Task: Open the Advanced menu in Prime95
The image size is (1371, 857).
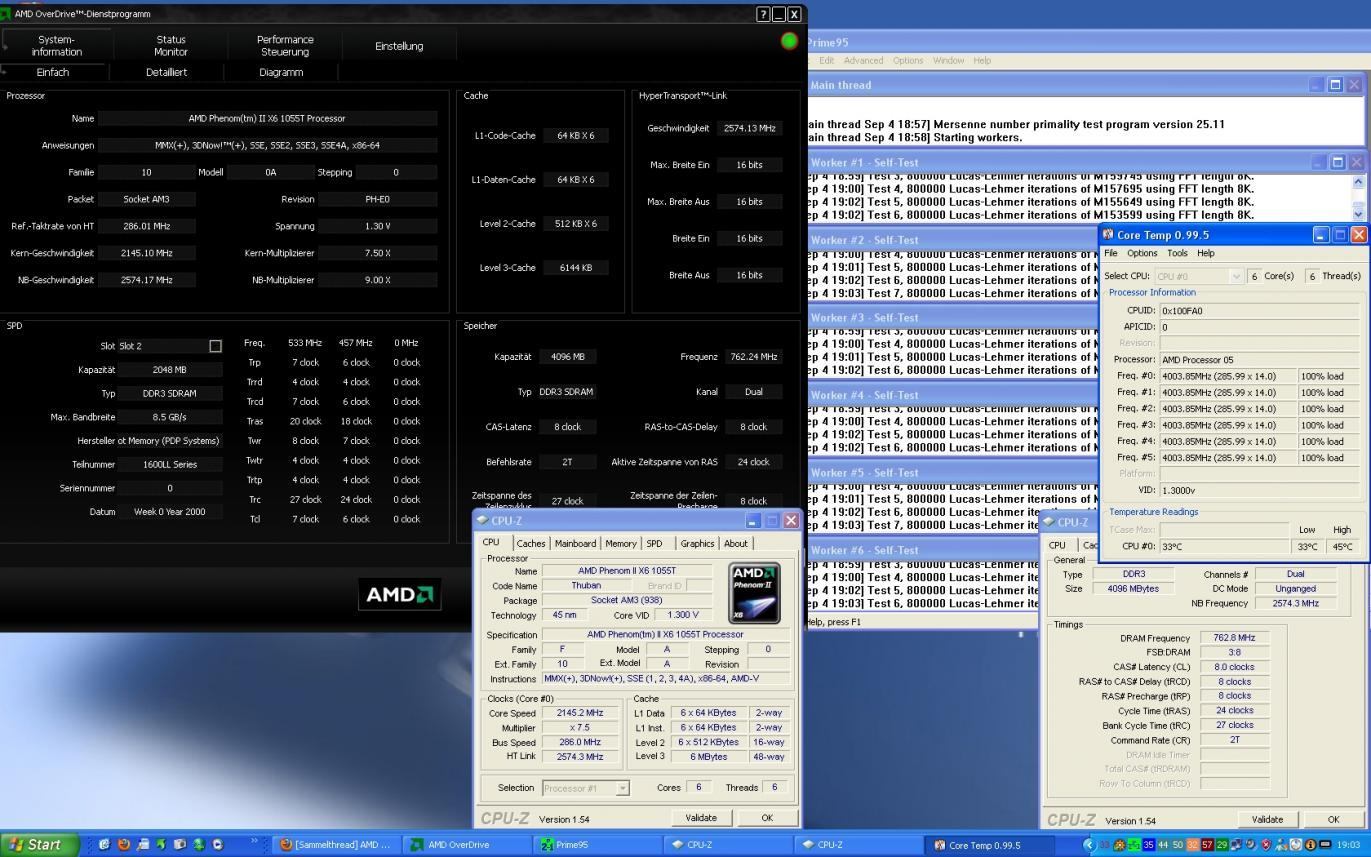Action: 863,61
